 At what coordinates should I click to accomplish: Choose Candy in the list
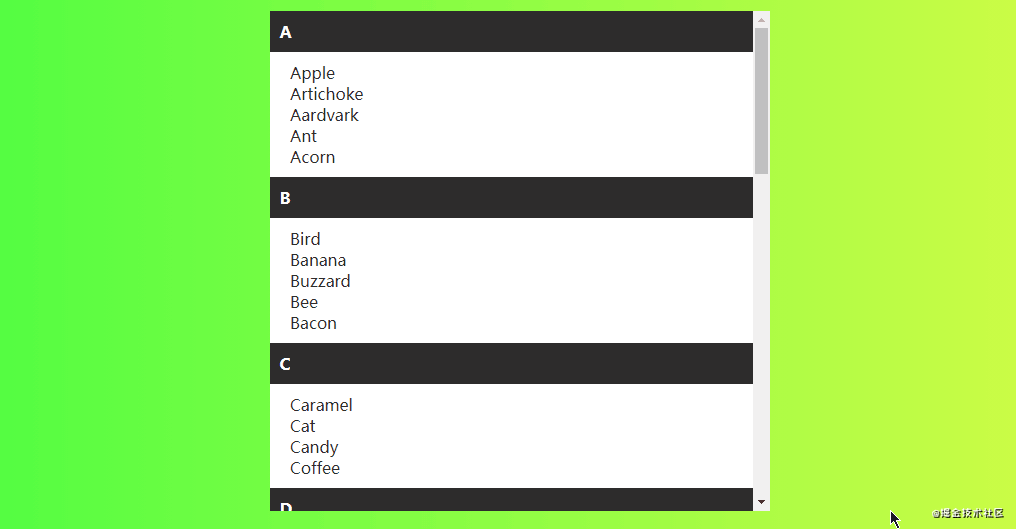point(314,447)
